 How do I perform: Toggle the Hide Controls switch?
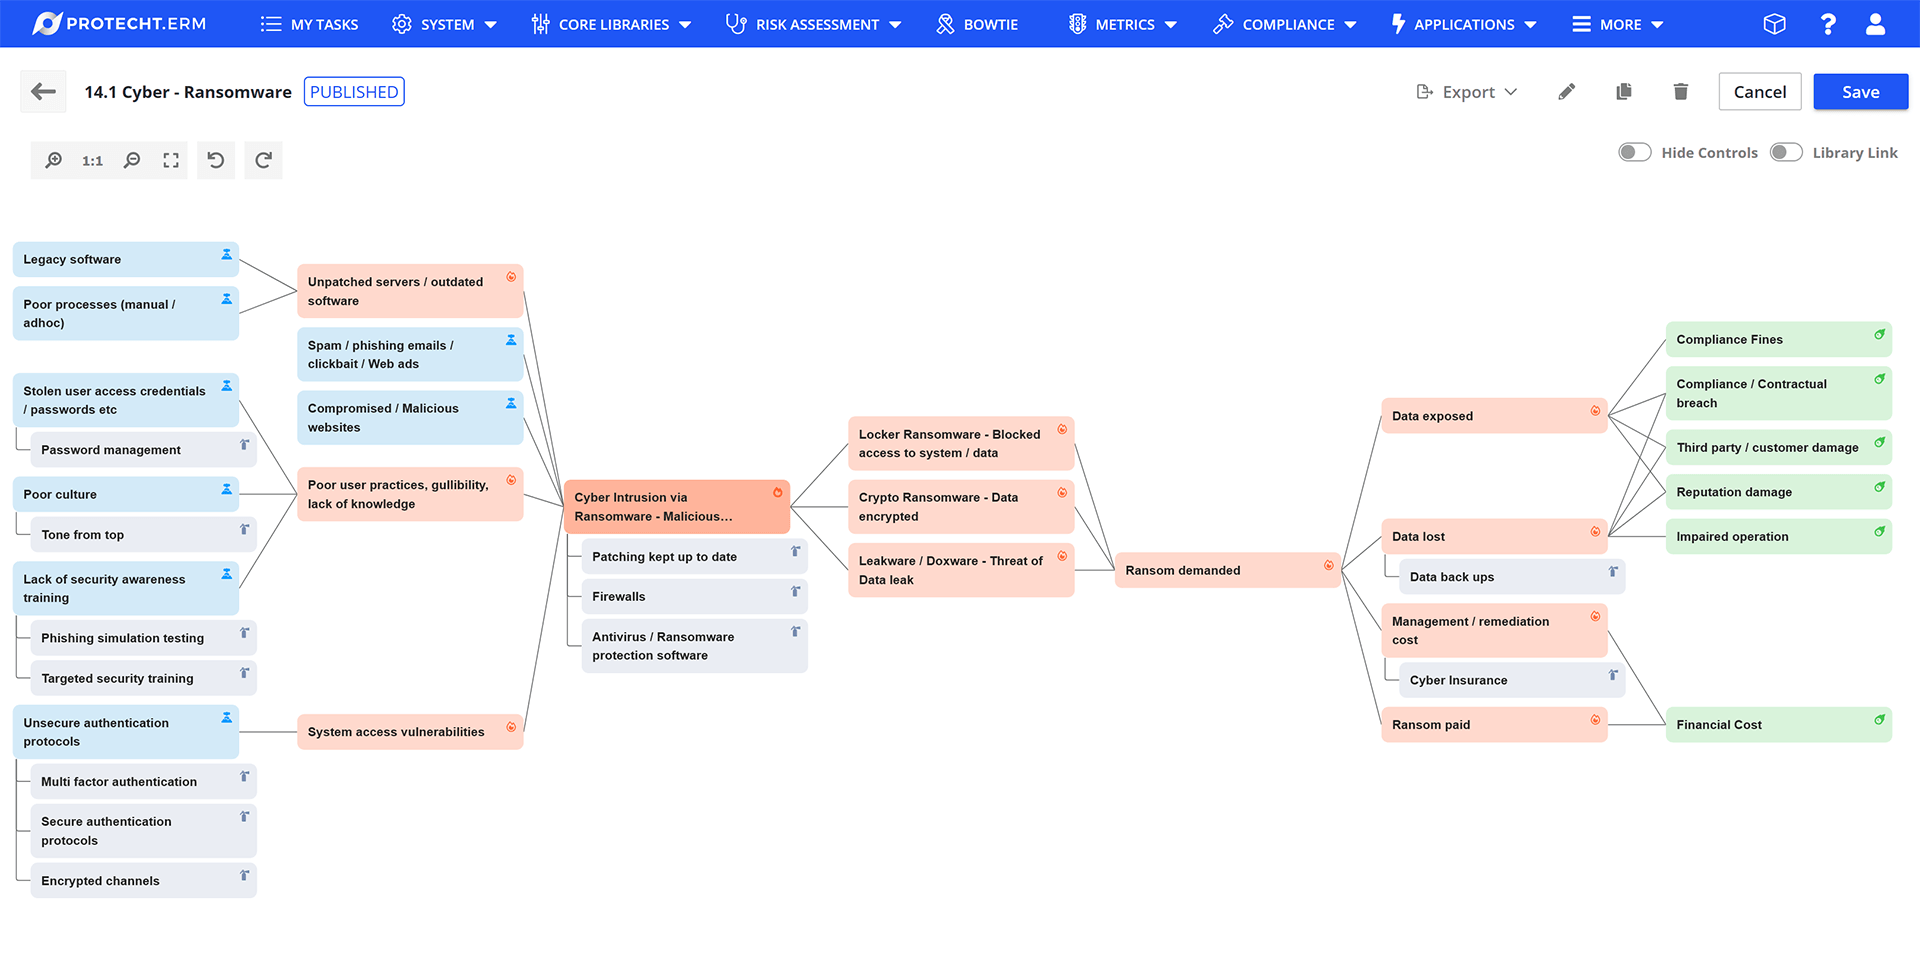(x=1635, y=152)
